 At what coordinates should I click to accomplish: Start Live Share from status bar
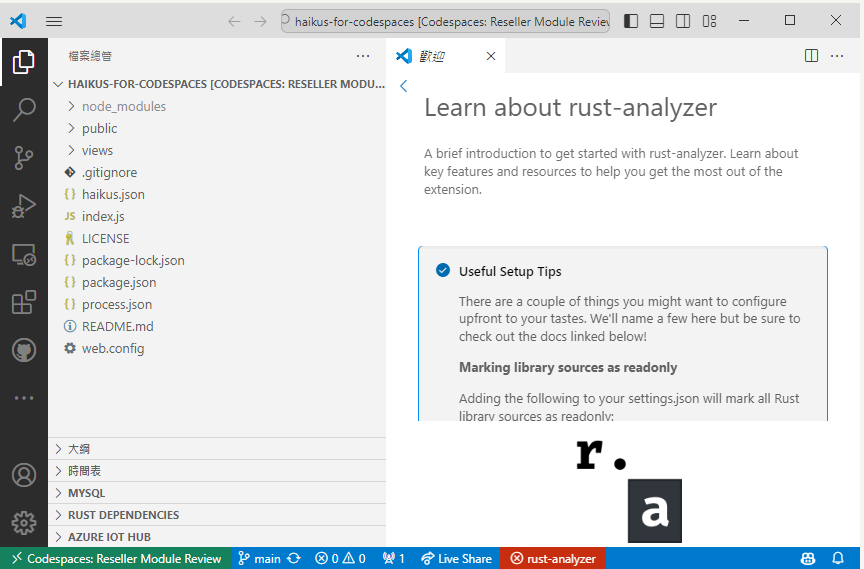pos(456,559)
